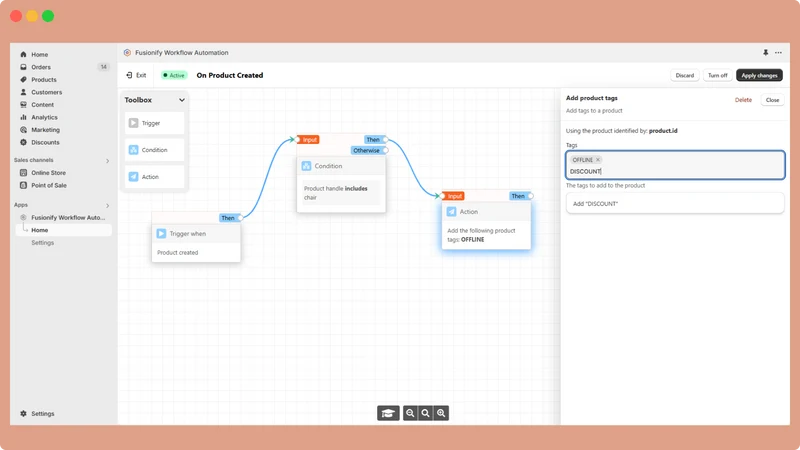Click the macOS green maximize button
This screenshot has height=450, width=800.
point(48,16)
